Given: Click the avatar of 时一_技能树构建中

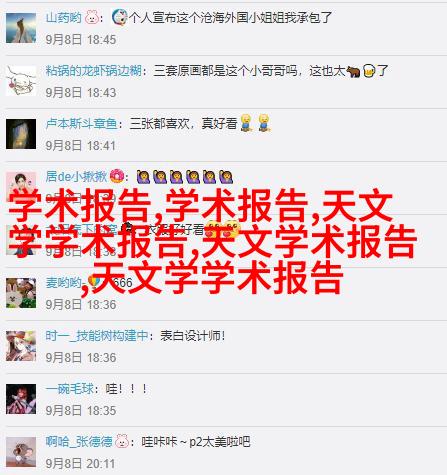Looking at the screenshot, I should click(21, 346).
